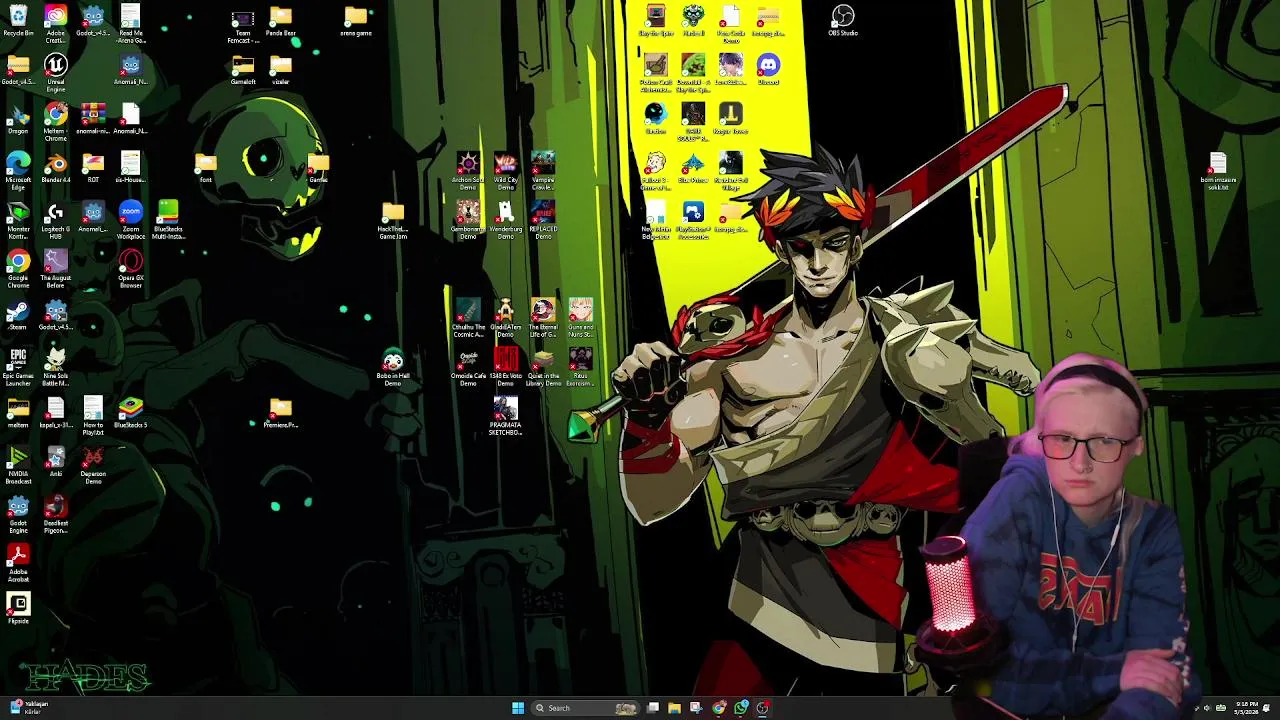The height and width of the screenshot is (720, 1280).
Task: Open Wild City Demo icon
Action: (x=505, y=171)
